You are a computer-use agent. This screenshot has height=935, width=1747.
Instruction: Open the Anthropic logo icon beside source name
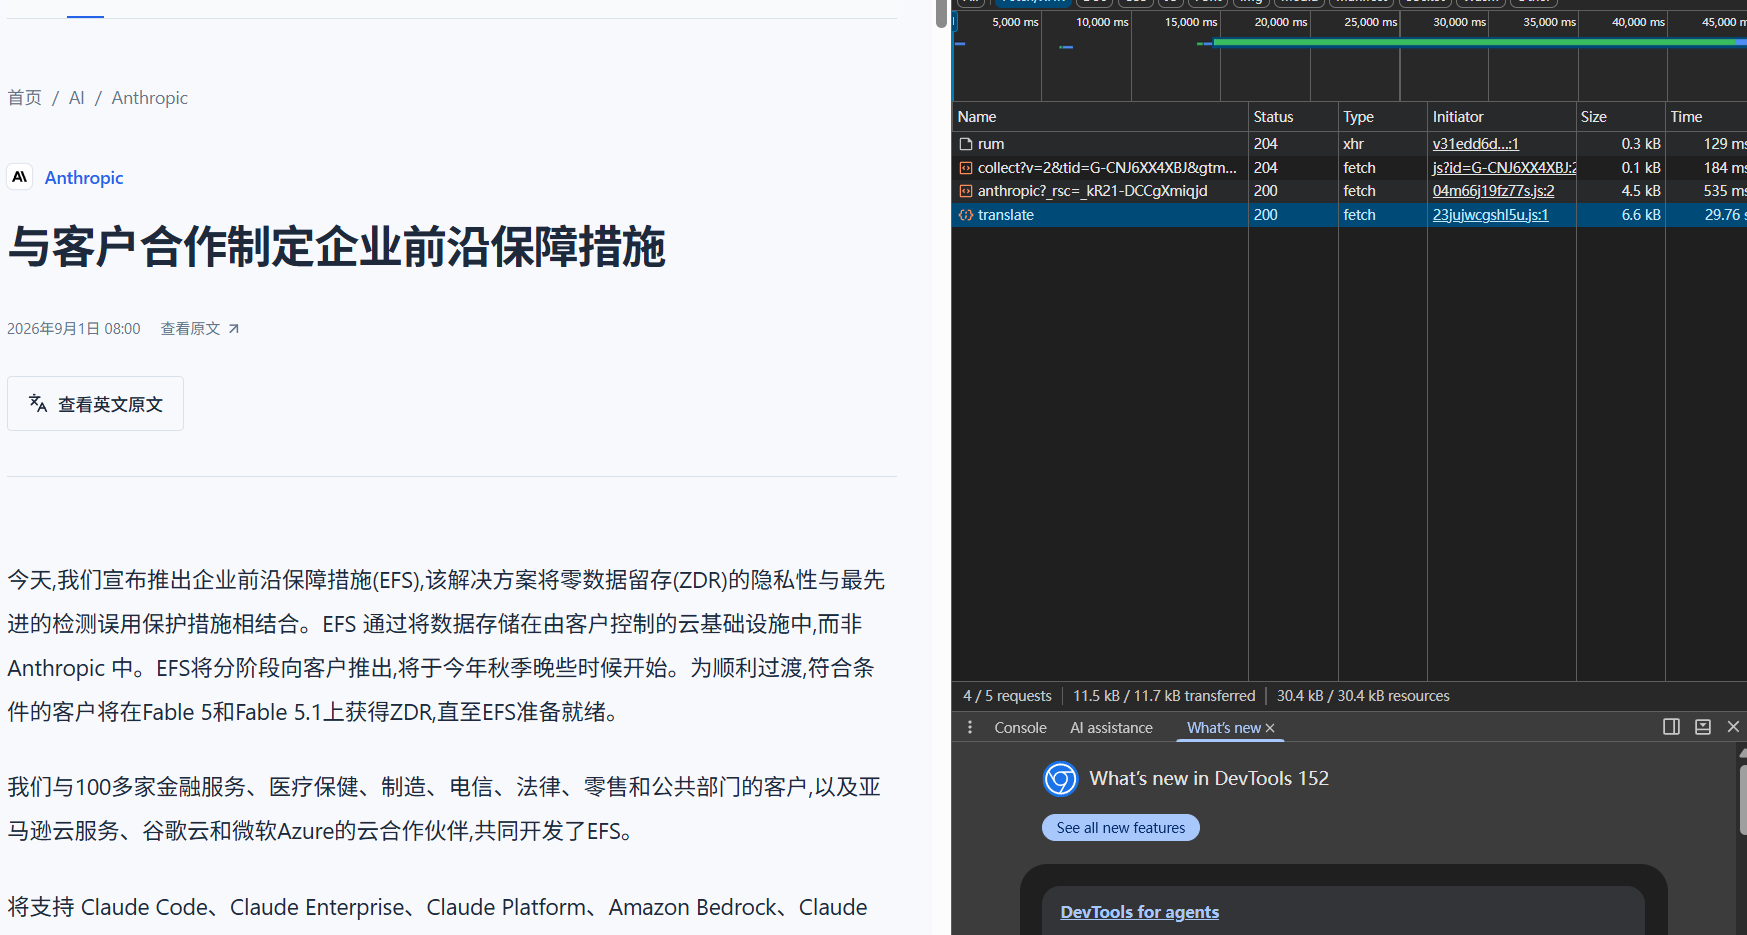pos(20,177)
